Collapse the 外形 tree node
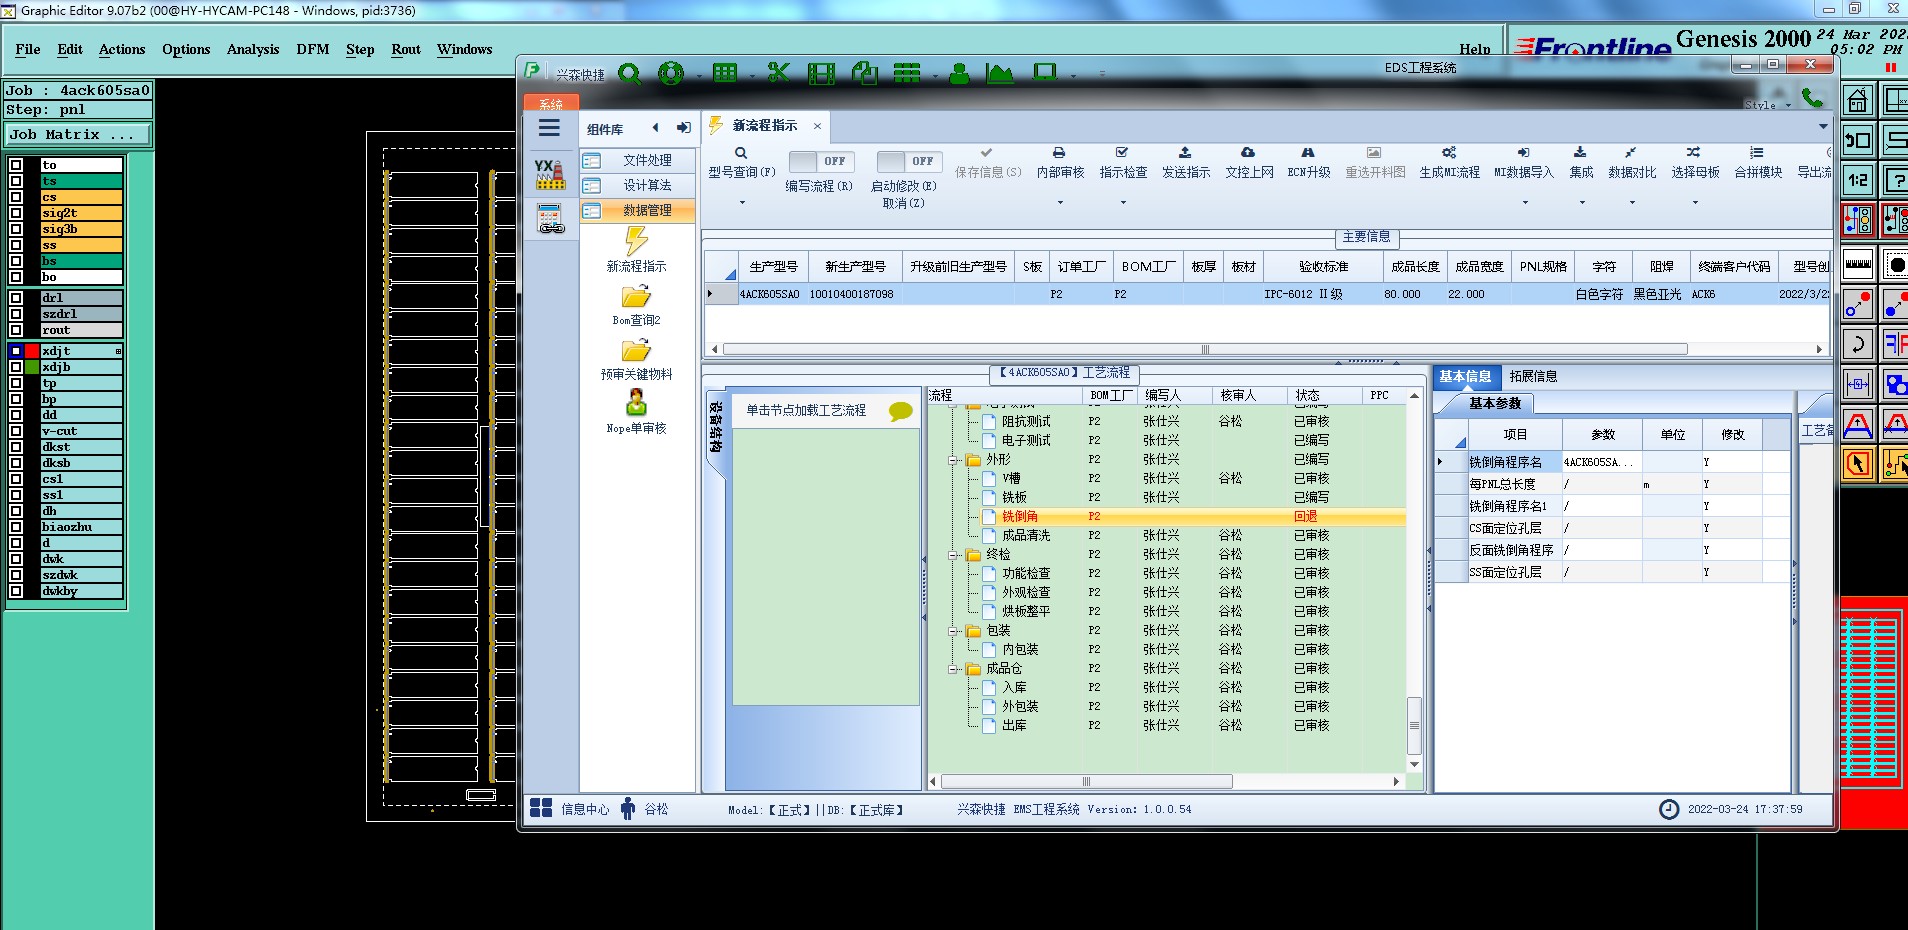This screenshot has height=930, width=1908. point(954,460)
